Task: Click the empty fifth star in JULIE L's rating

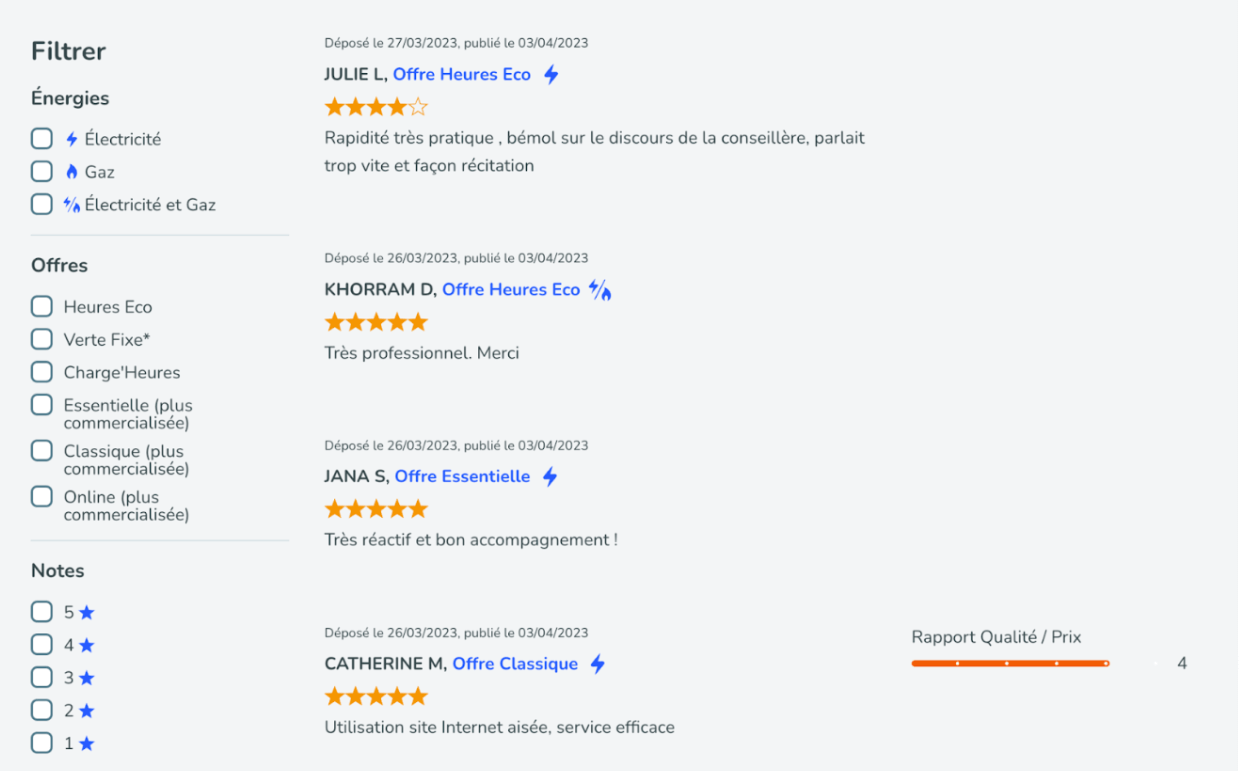Action: [x=415, y=105]
